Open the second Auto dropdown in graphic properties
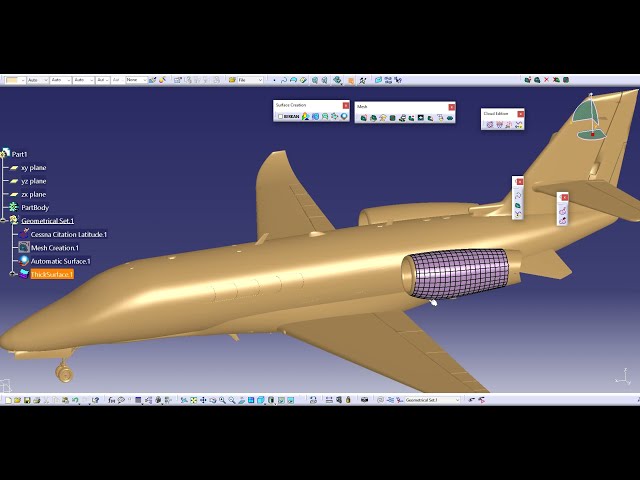 [x=60, y=80]
